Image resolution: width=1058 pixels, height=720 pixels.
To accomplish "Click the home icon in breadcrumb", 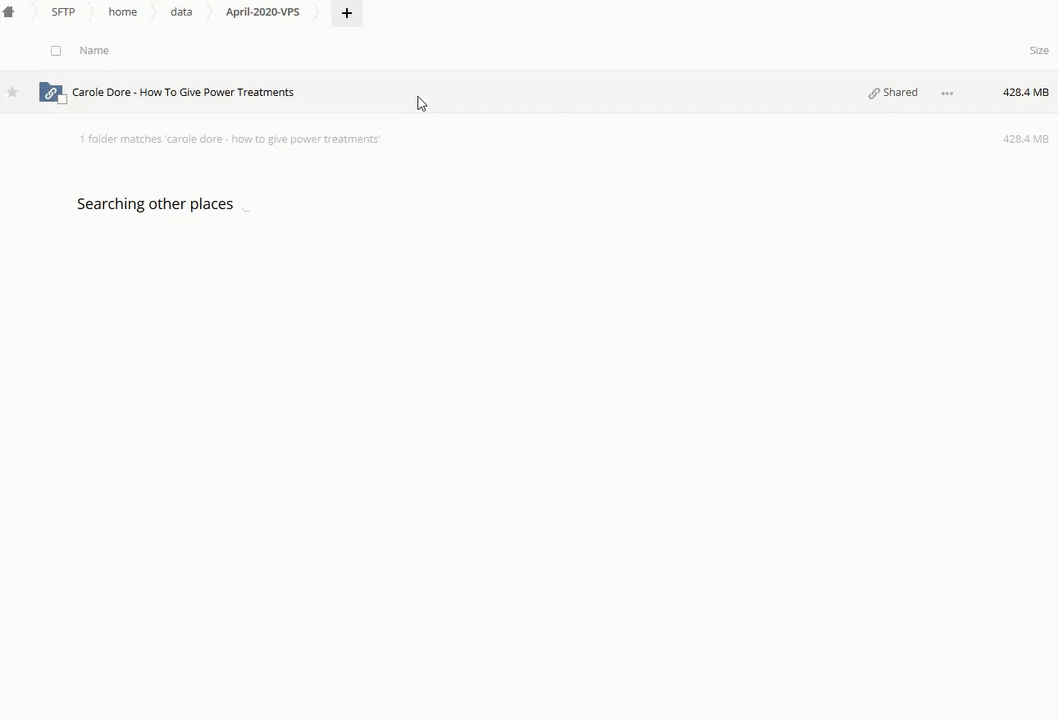I will (9, 12).
